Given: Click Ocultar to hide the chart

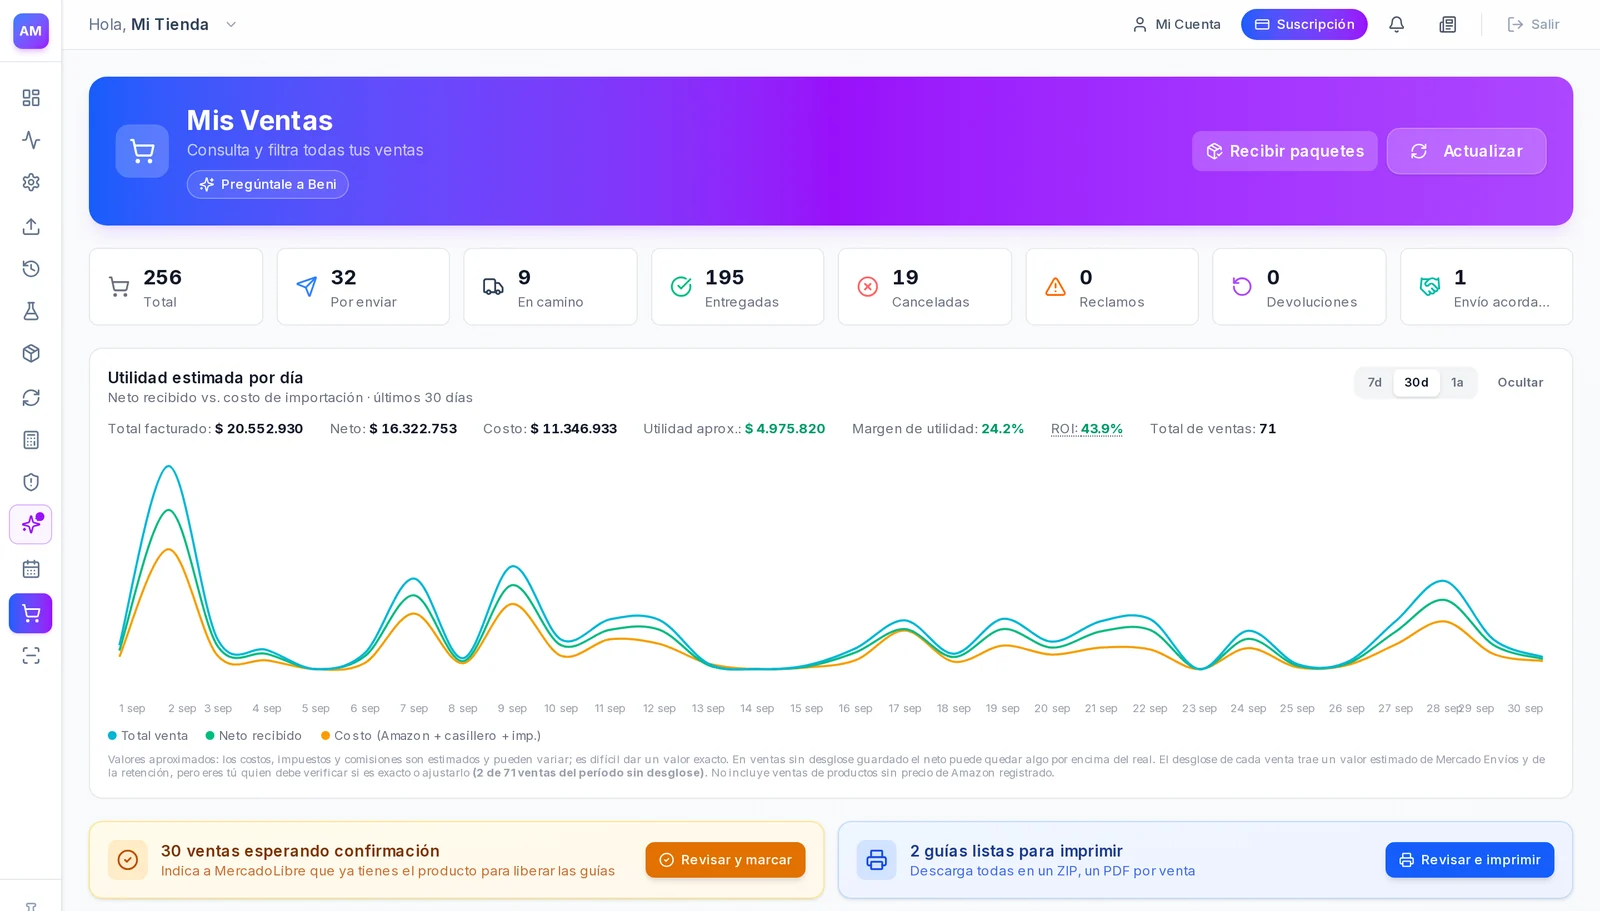Looking at the screenshot, I should pos(1520,382).
